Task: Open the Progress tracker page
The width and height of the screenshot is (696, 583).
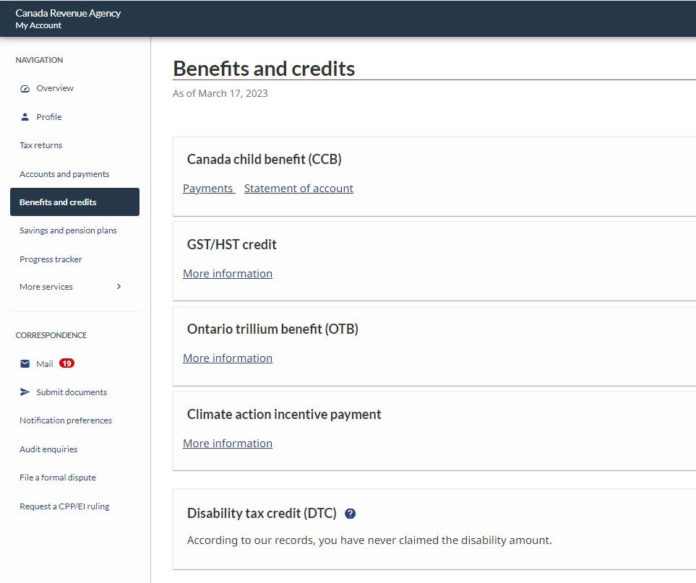Action: pos(51,259)
